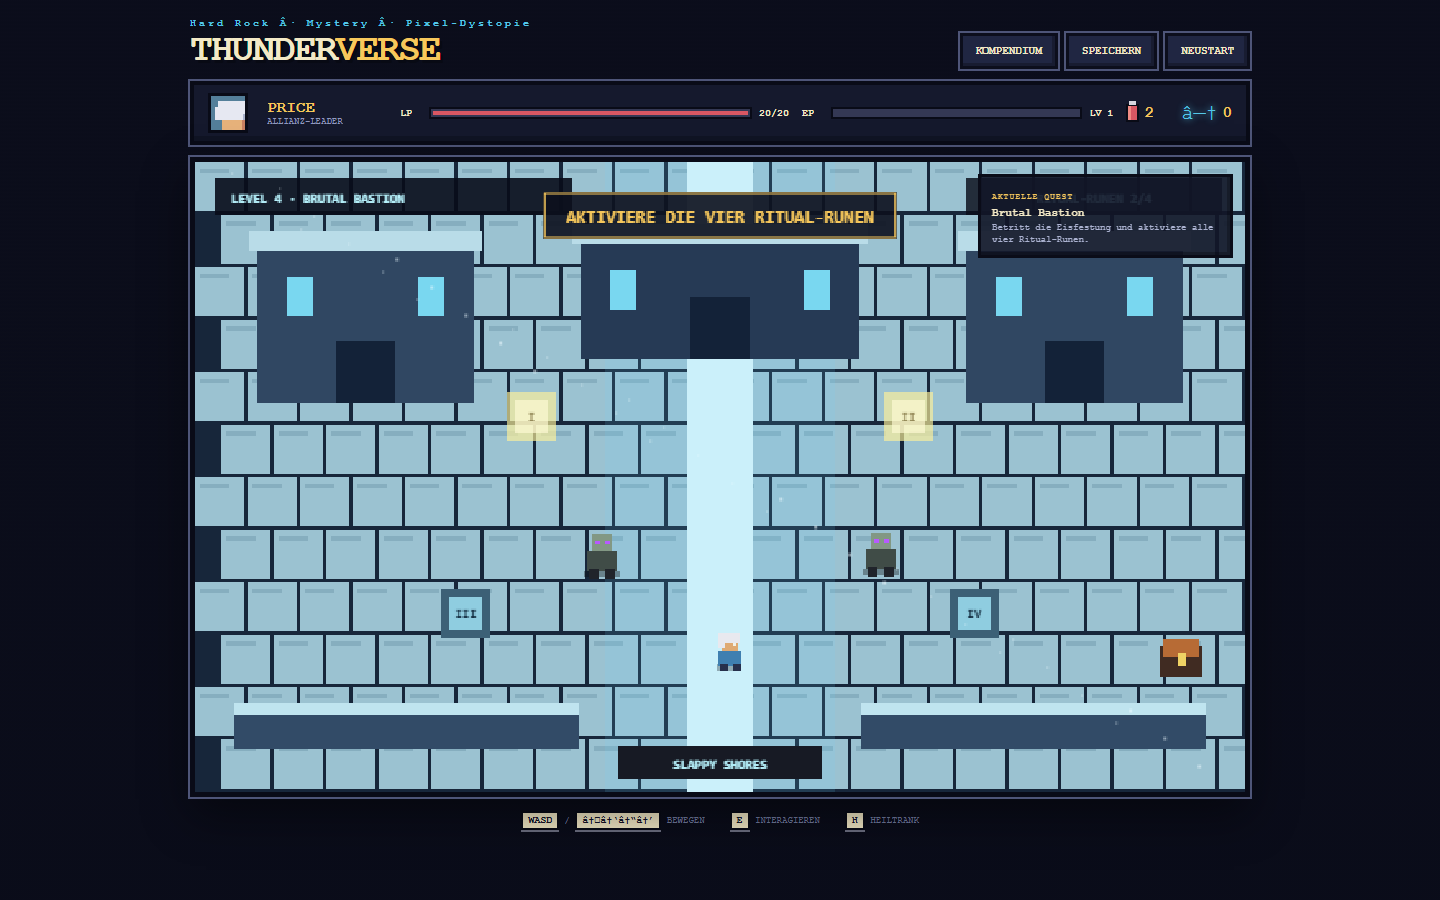Click the red health potion icon
Viewport: 1440px width, 900px height.
pos(1132,111)
